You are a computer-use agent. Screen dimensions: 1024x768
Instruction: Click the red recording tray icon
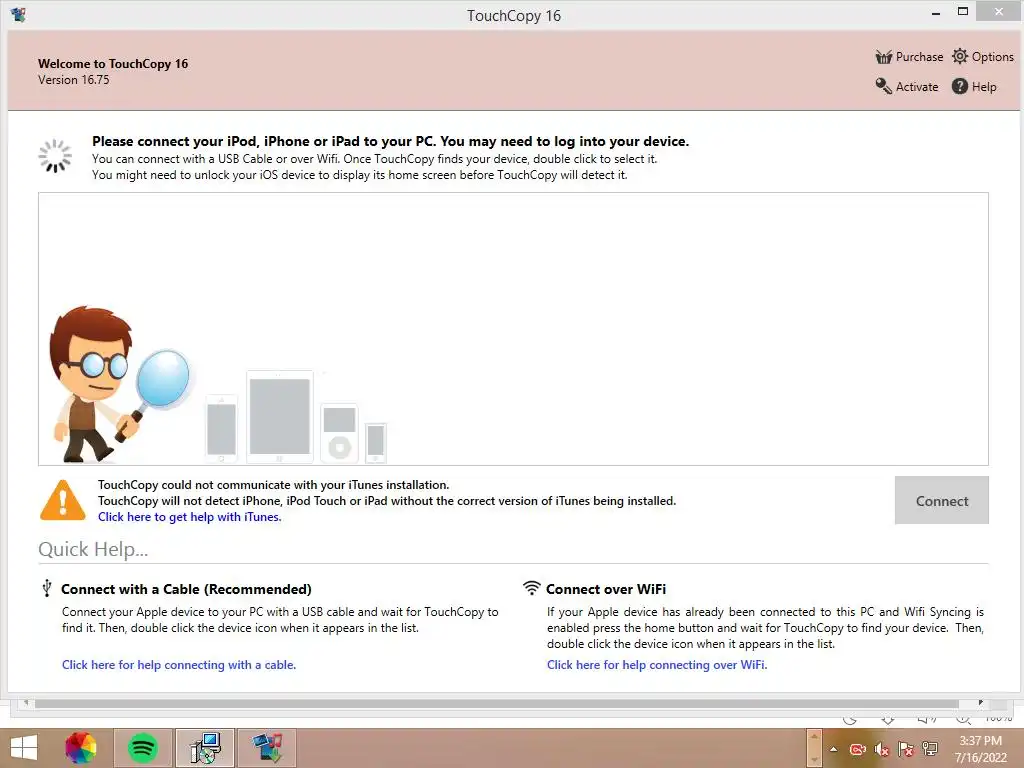click(857, 749)
